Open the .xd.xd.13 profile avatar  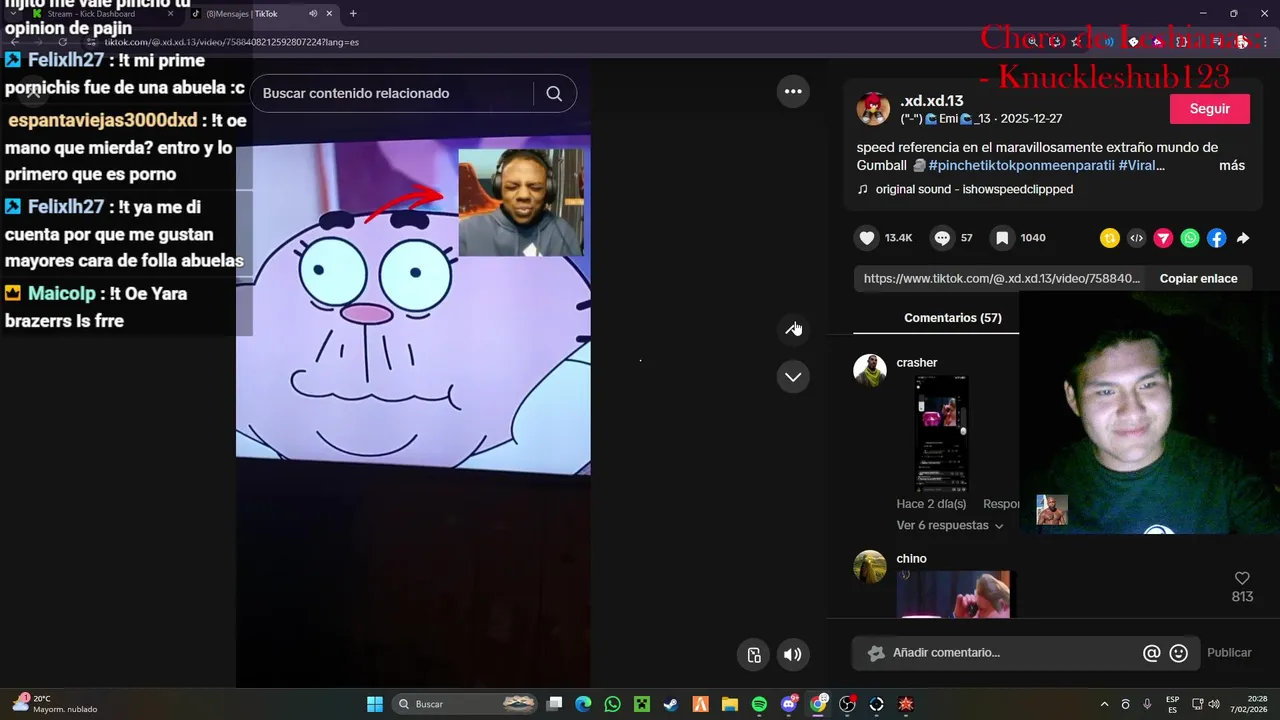tap(873, 108)
